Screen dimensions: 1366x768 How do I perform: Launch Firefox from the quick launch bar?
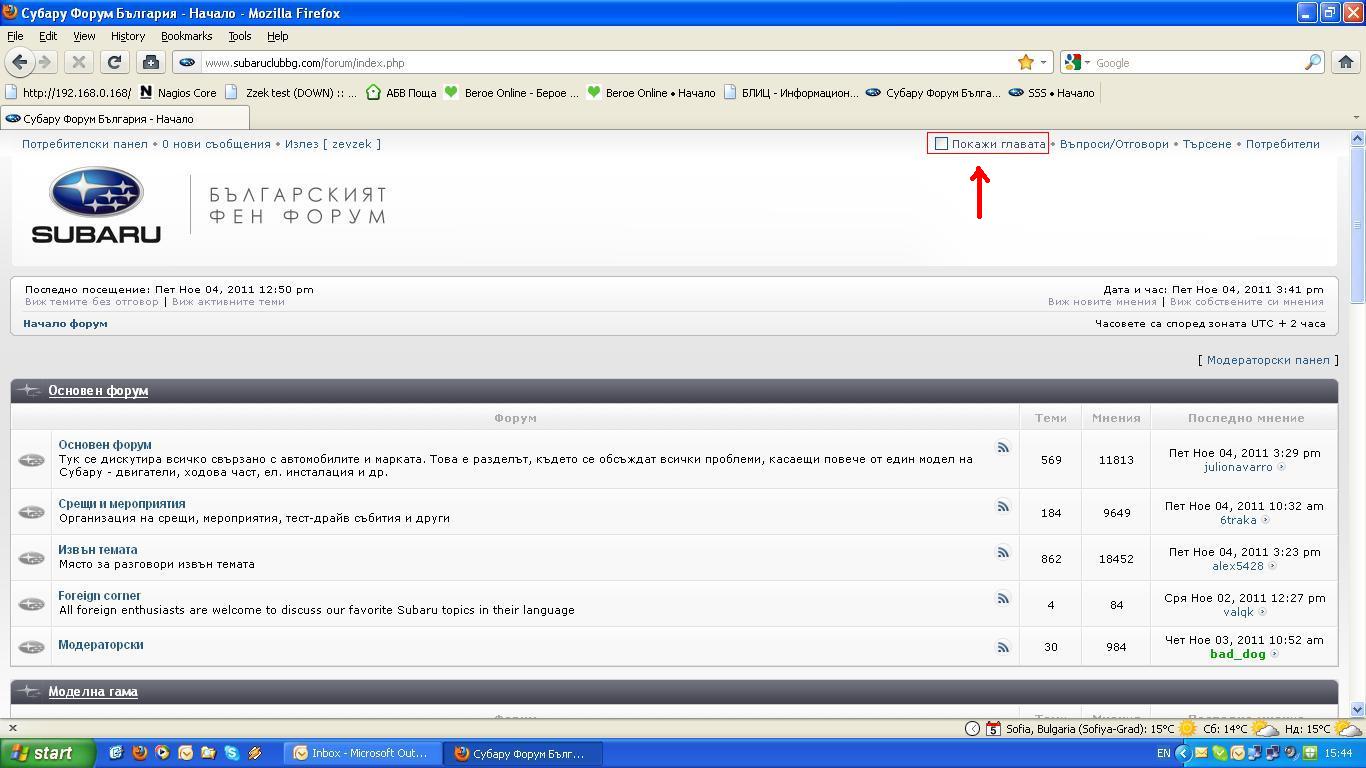(139, 753)
